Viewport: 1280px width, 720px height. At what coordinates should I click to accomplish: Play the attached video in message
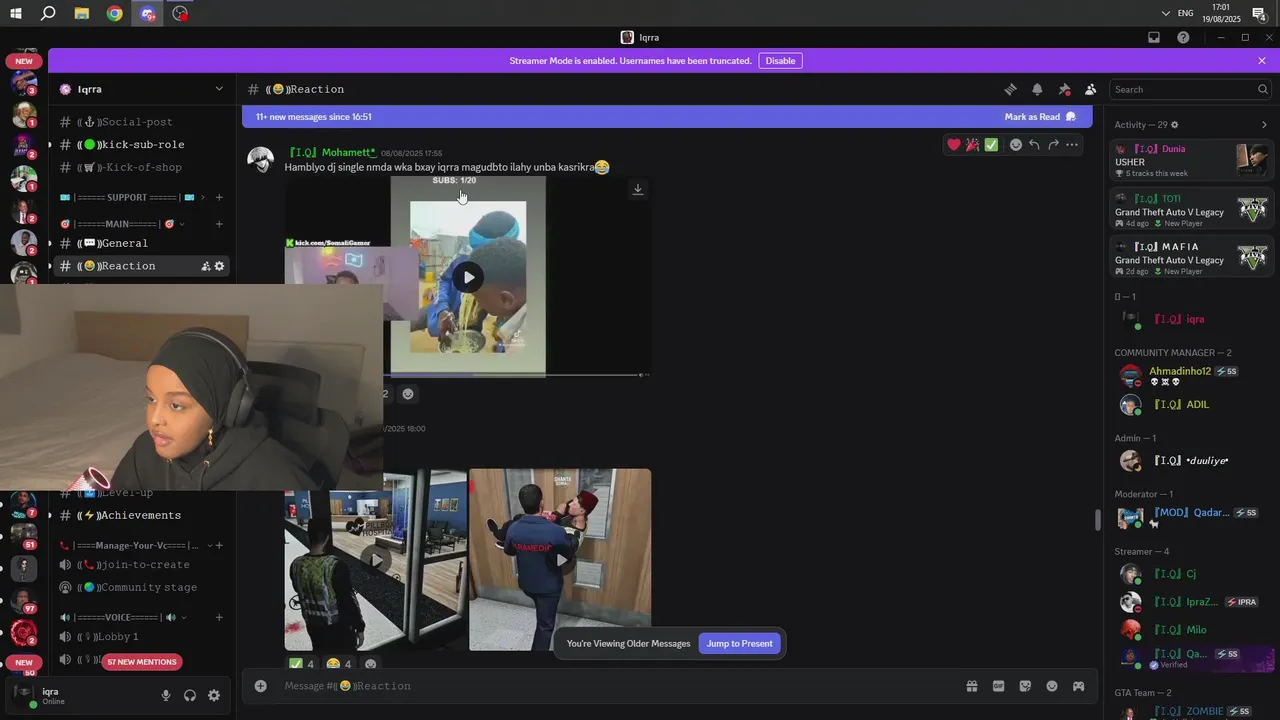click(468, 277)
